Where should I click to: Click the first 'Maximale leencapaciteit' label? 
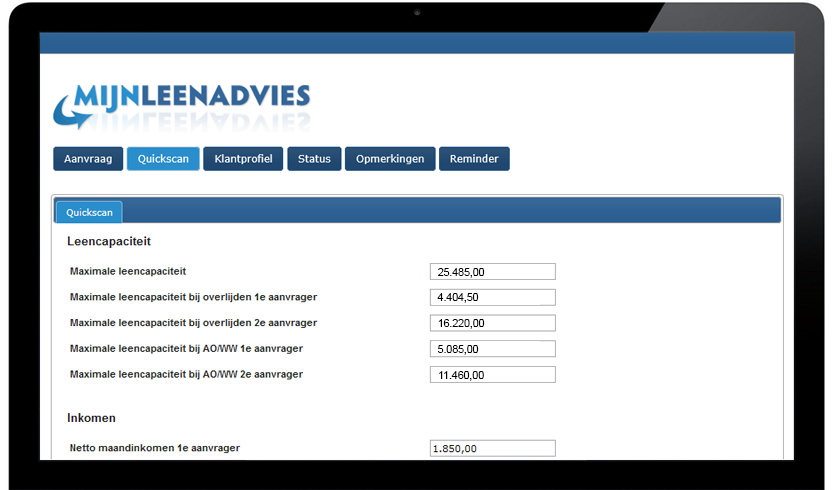coord(128,271)
